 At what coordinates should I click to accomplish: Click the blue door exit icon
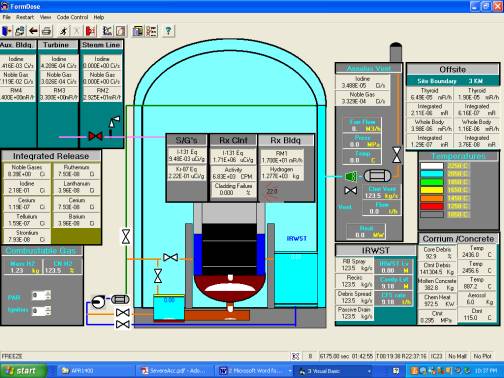[x=6, y=31]
